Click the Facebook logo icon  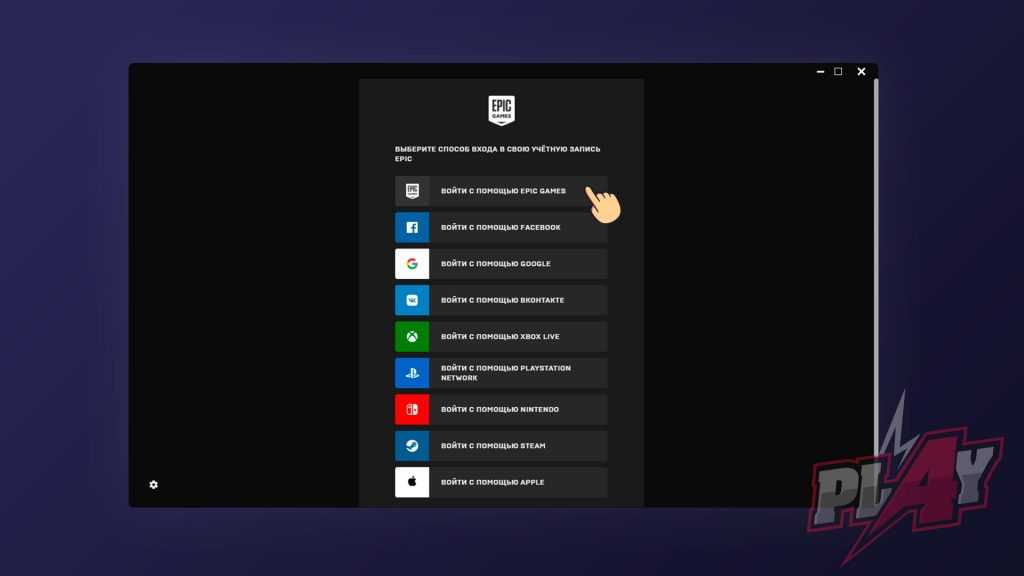[412, 227]
